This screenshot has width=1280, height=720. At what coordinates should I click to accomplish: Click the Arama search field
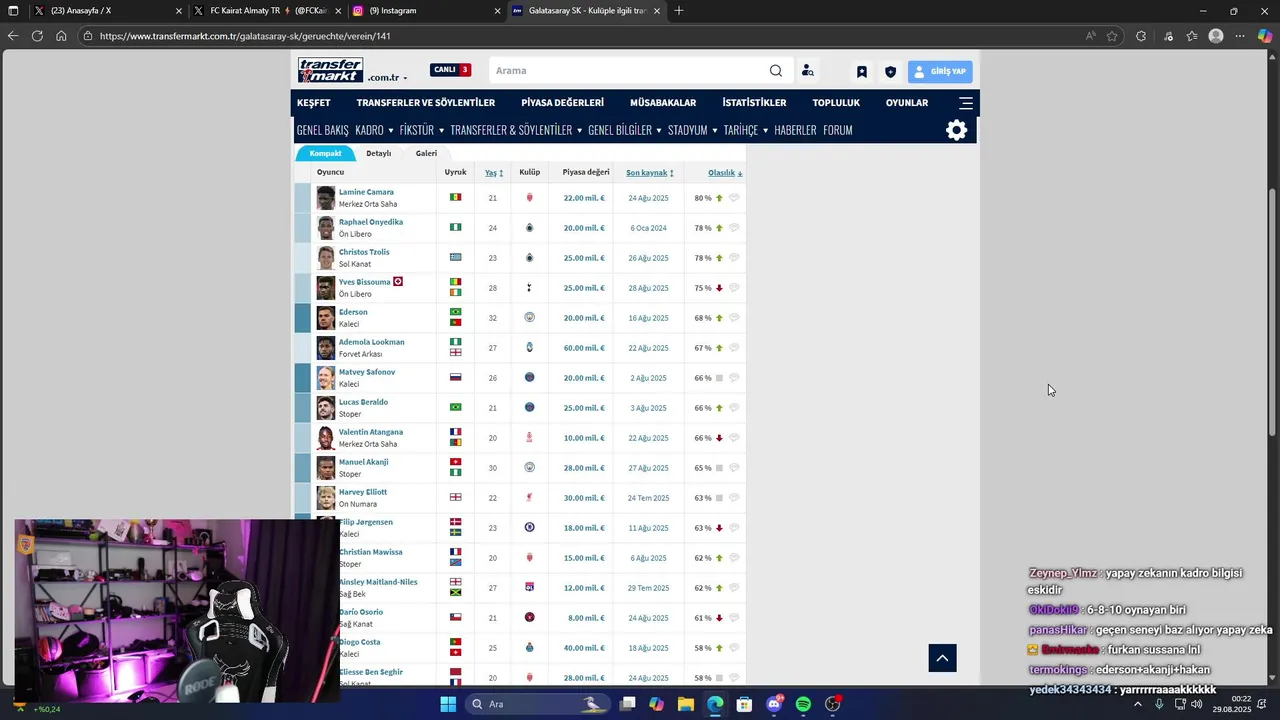pos(628,71)
